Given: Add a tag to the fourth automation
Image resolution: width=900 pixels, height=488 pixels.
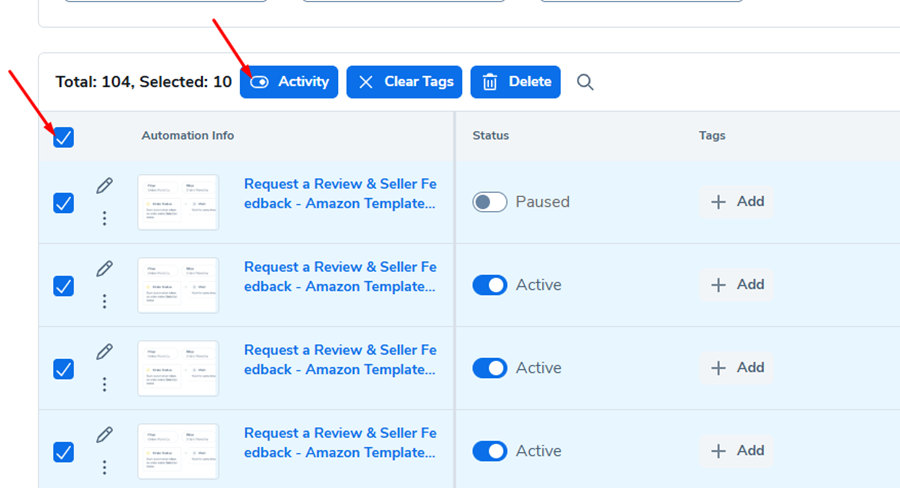Looking at the screenshot, I should point(737,451).
